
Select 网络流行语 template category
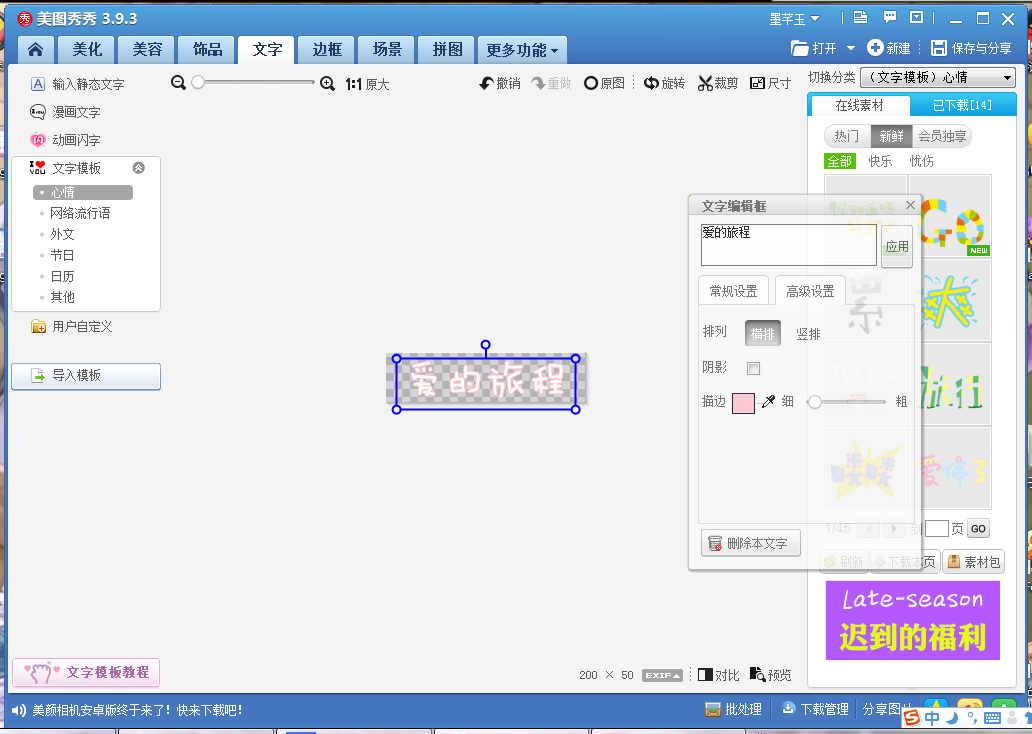click(x=80, y=213)
